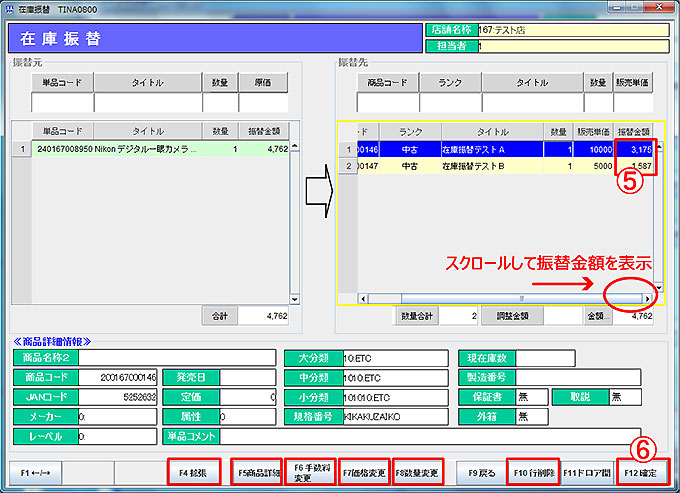Click down arrow of destination vertical scrollbar

pos(659,286)
